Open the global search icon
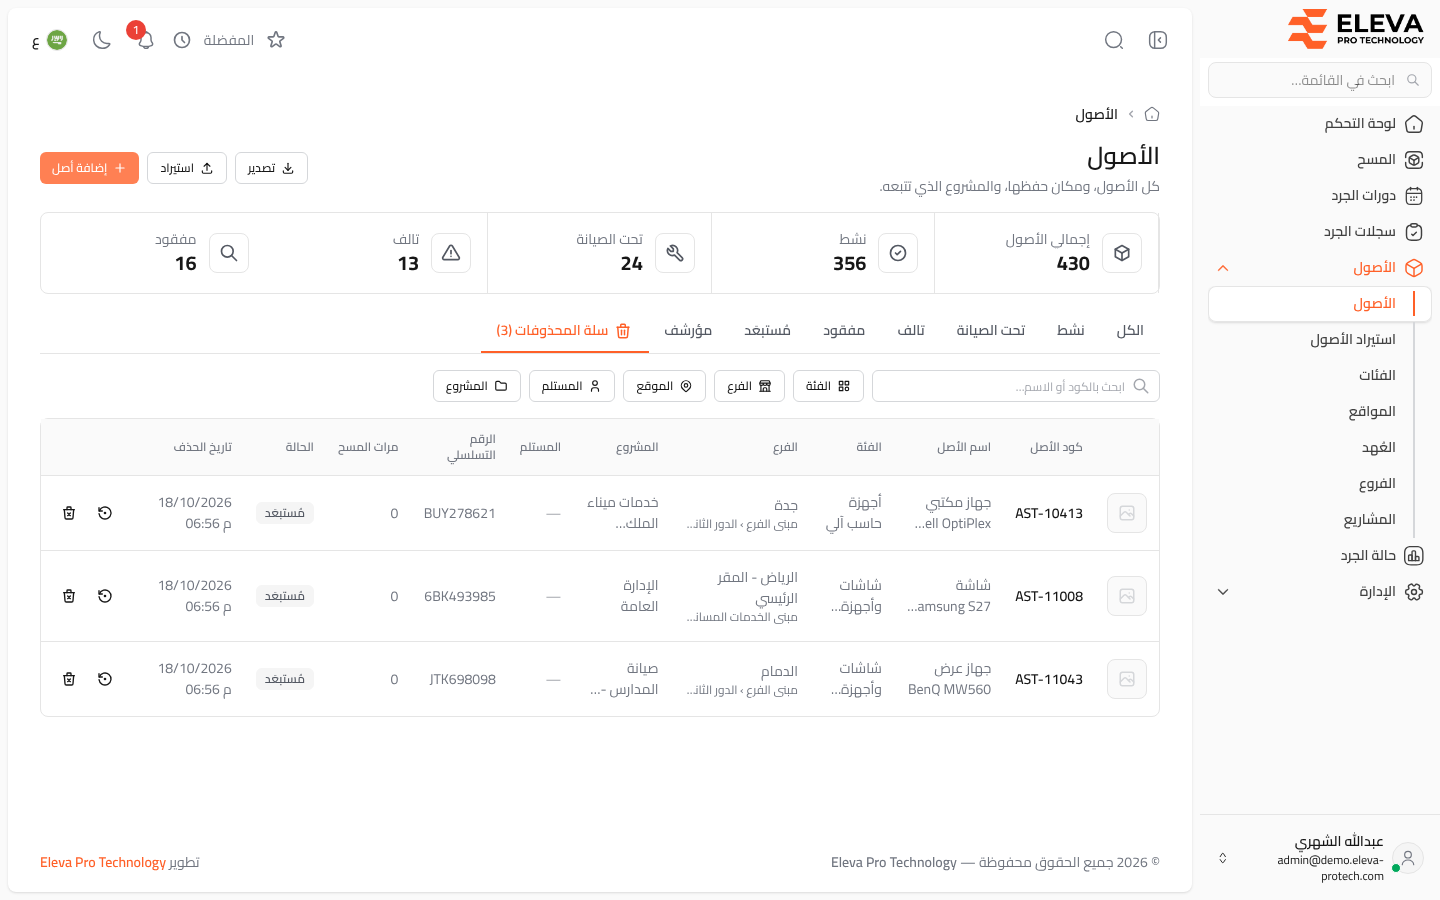Image resolution: width=1440 pixels, height=900 pixels. tap(1114, 40)
